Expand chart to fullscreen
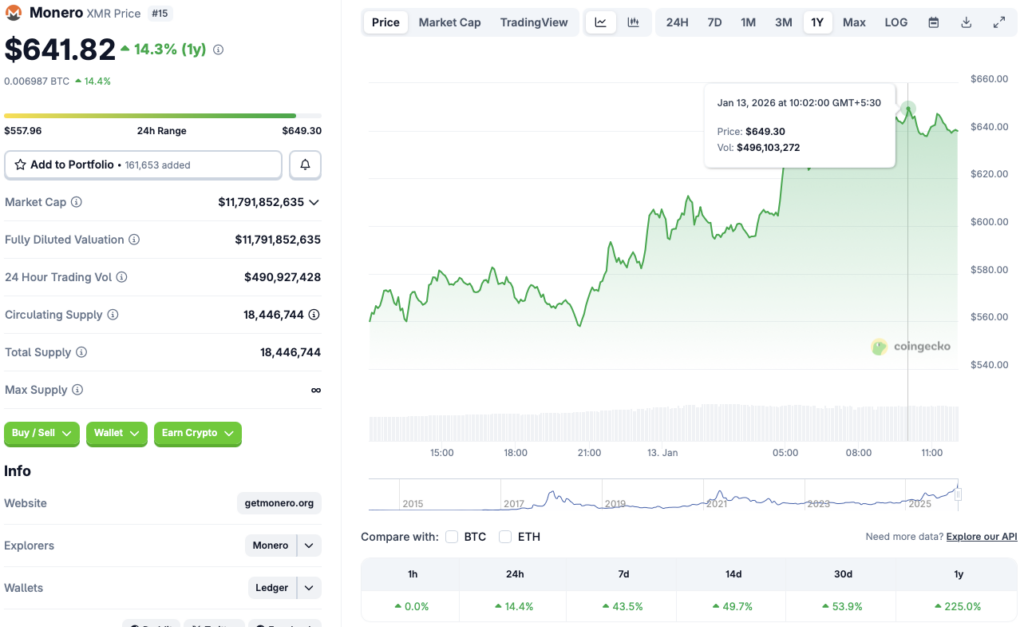Screen dimensions: 1024x627 pos(998,21)
